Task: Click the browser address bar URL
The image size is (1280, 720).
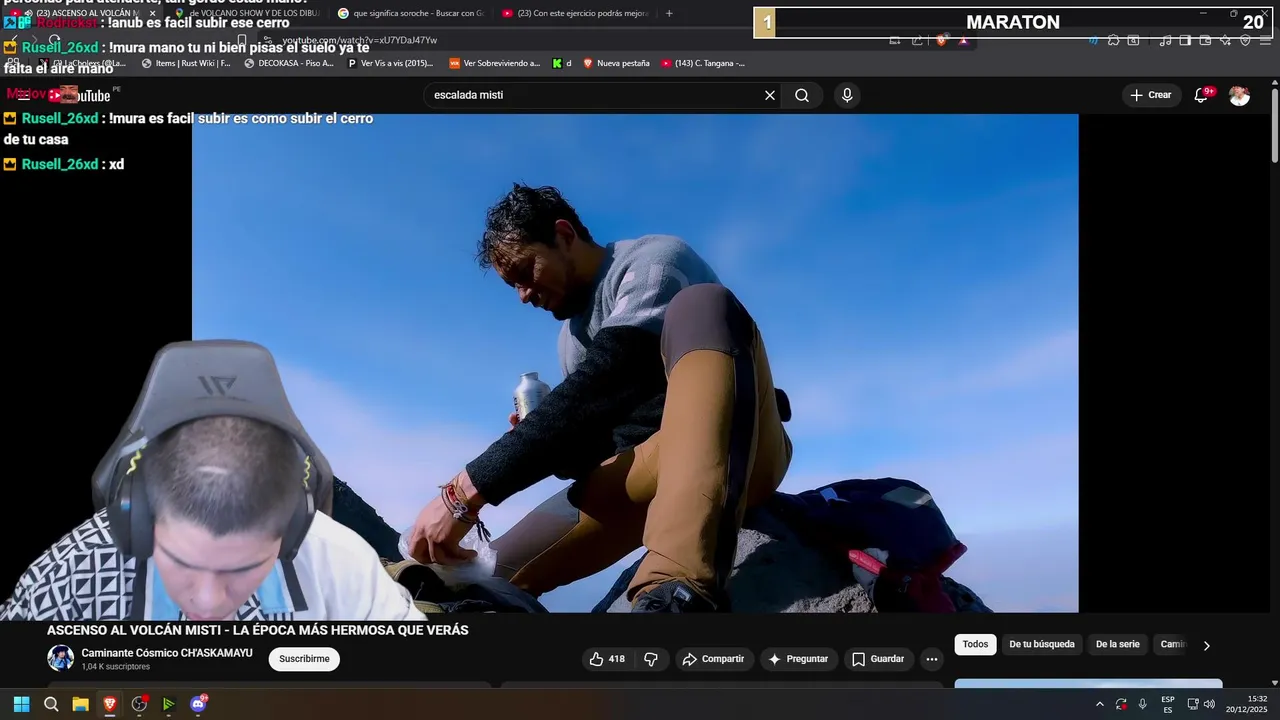Action: pos(360,40)
